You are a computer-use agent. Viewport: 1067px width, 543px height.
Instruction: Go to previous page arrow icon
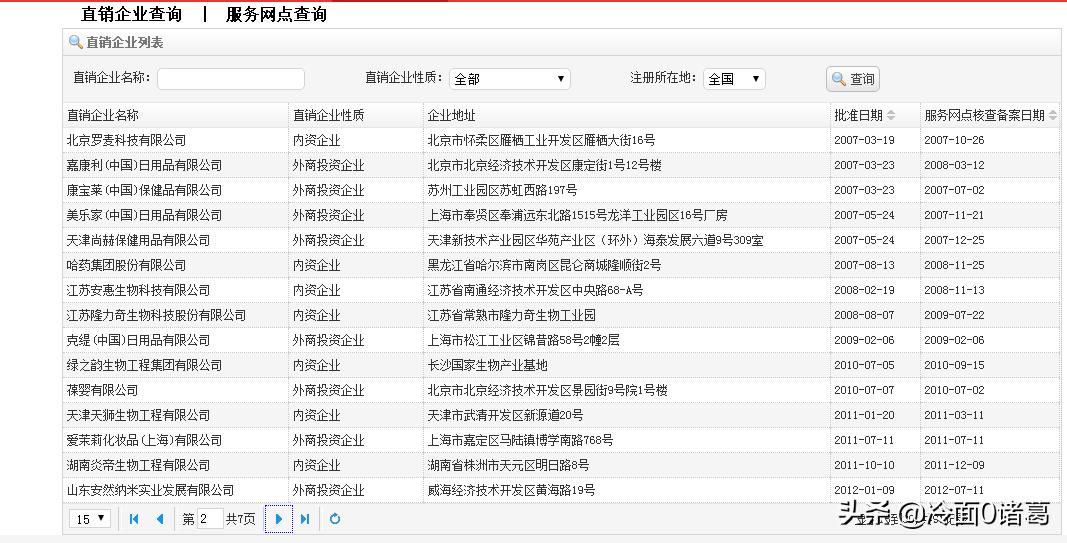pyautogui.click(x=160, y=519)
